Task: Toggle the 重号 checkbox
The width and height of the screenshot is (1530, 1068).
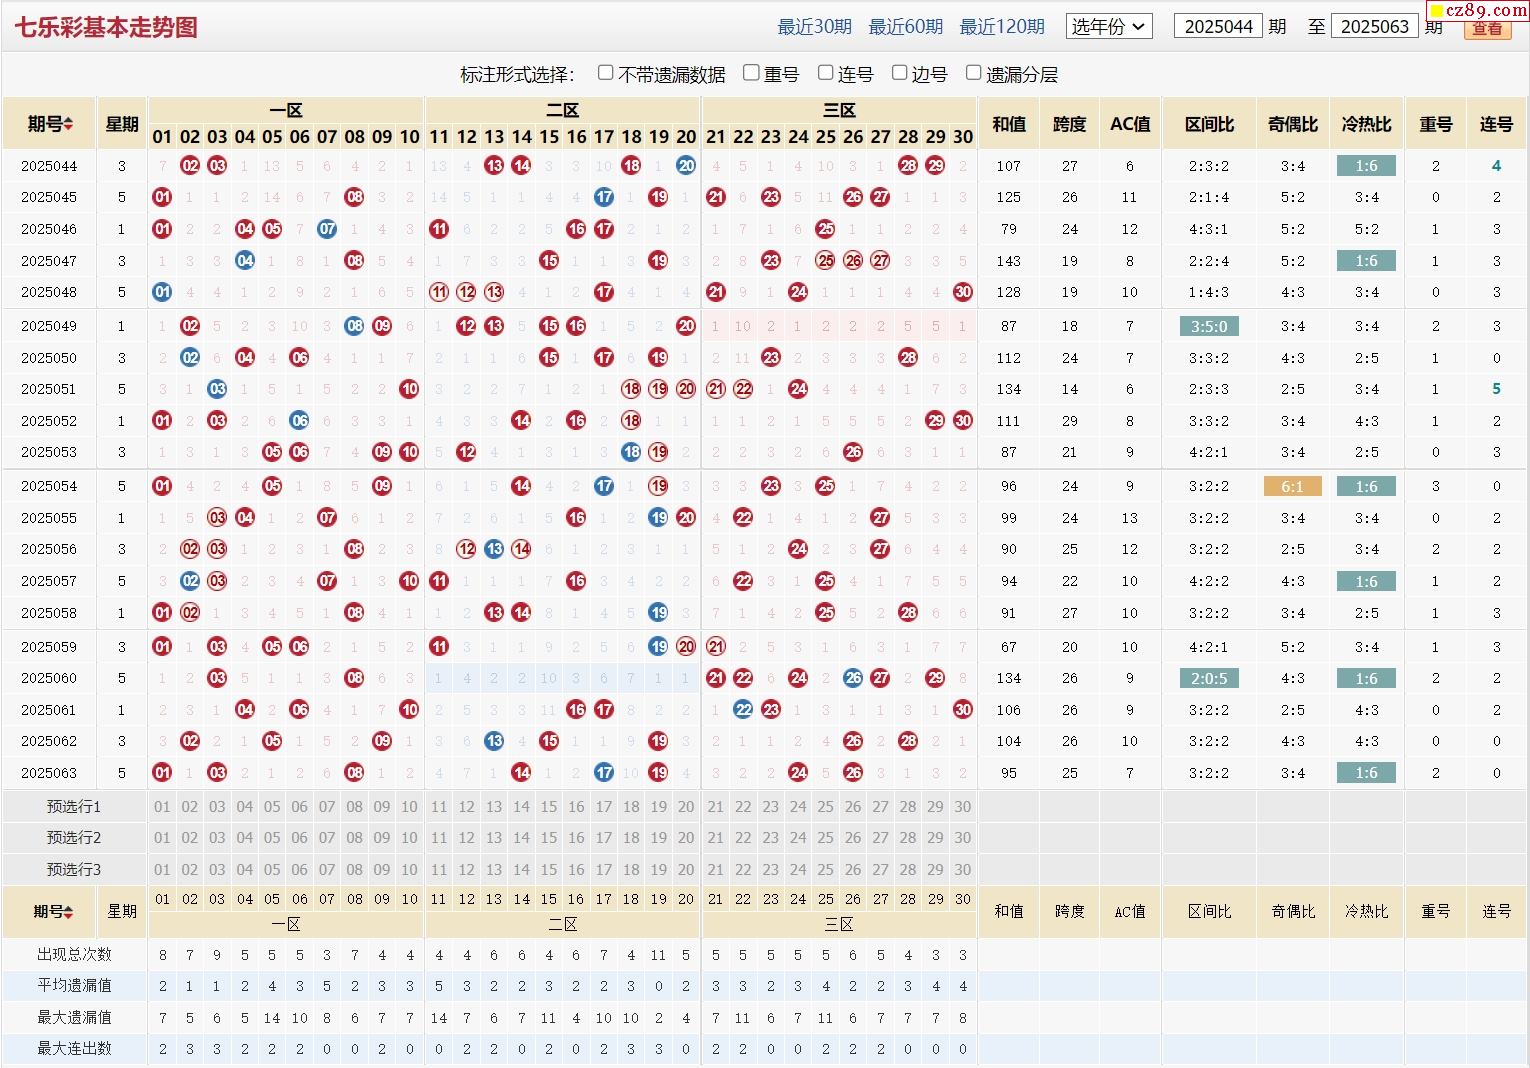Action: pyautogui.click(x=751, y=73)
